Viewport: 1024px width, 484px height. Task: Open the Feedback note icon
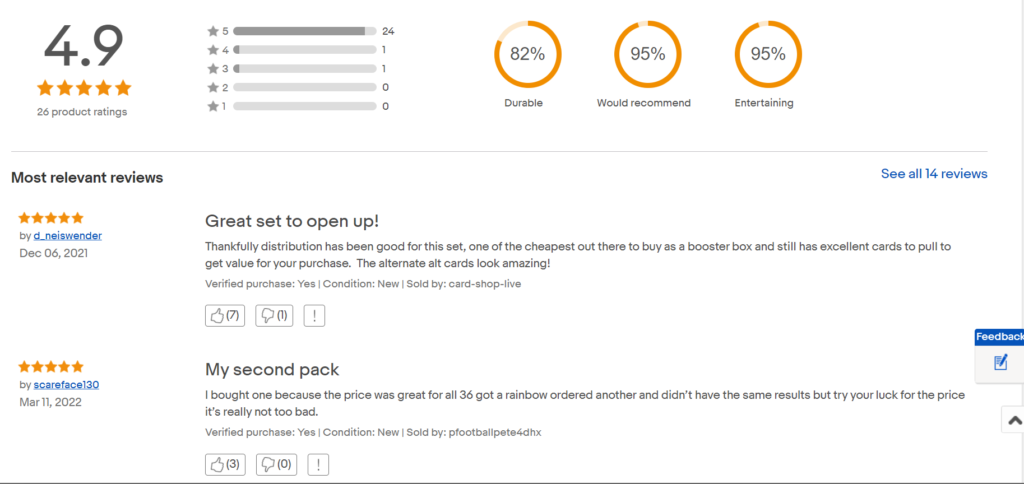point(1001,362)
